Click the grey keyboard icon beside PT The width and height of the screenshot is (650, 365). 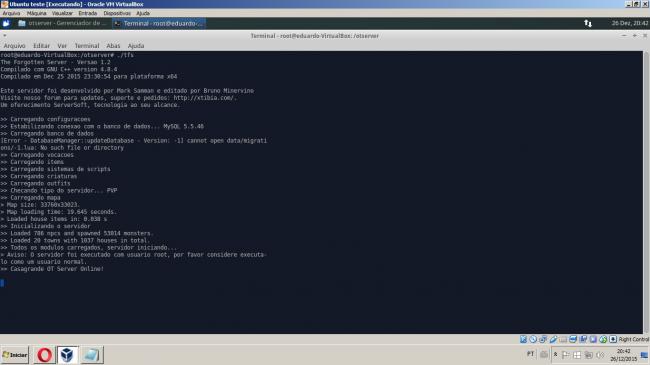(x=543, y=354)
